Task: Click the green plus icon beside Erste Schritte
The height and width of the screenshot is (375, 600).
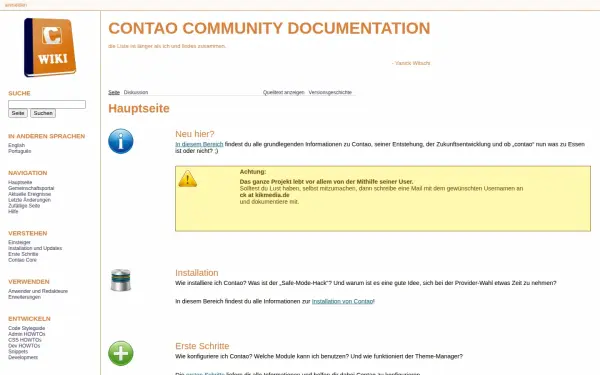Action: [x=121, y=353]
